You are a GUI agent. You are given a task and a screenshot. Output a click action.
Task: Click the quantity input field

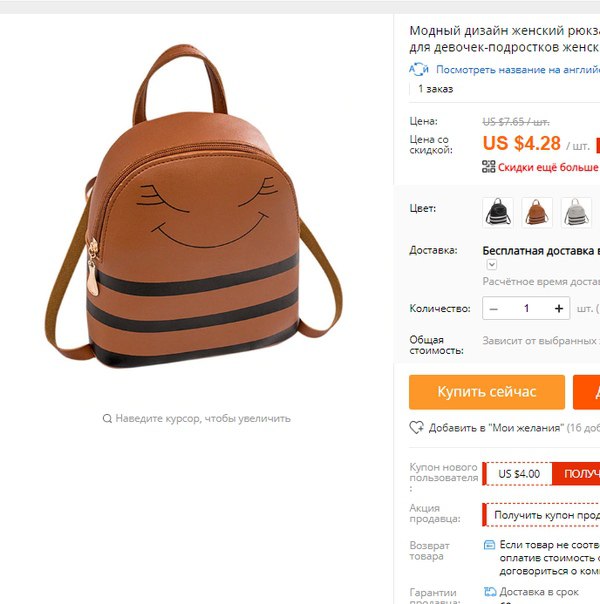click(526, 309)
